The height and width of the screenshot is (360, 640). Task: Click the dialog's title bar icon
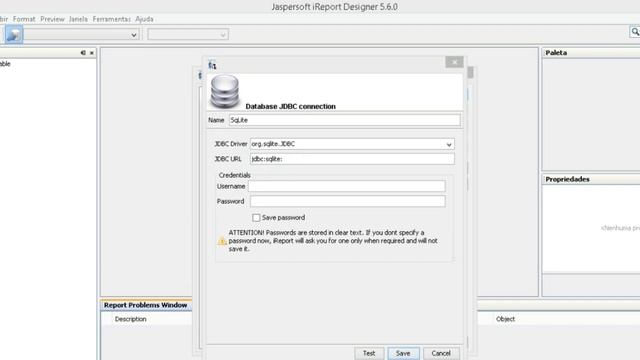click(212, 65)
